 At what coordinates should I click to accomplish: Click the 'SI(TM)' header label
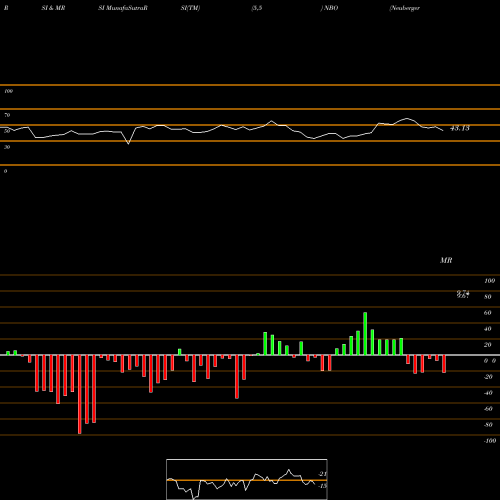tap(190, 8)
